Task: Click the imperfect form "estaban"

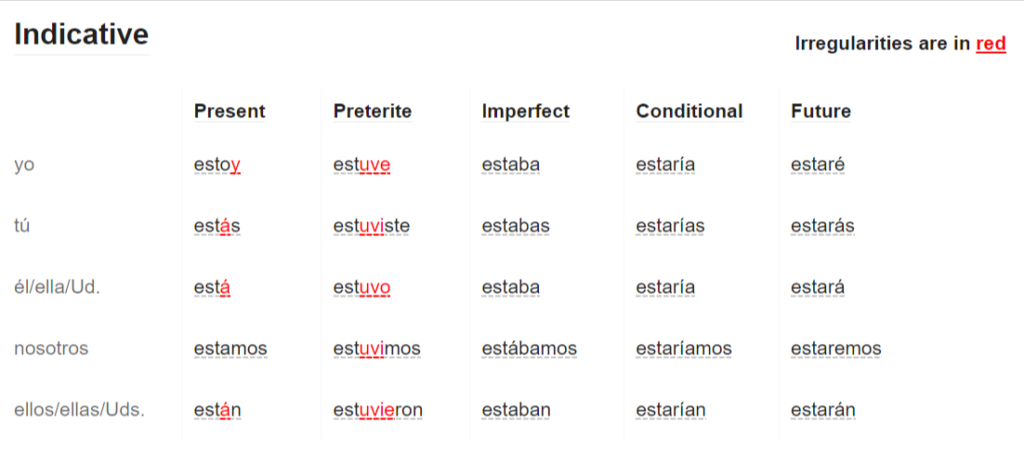Action: (x=516, y=410)
